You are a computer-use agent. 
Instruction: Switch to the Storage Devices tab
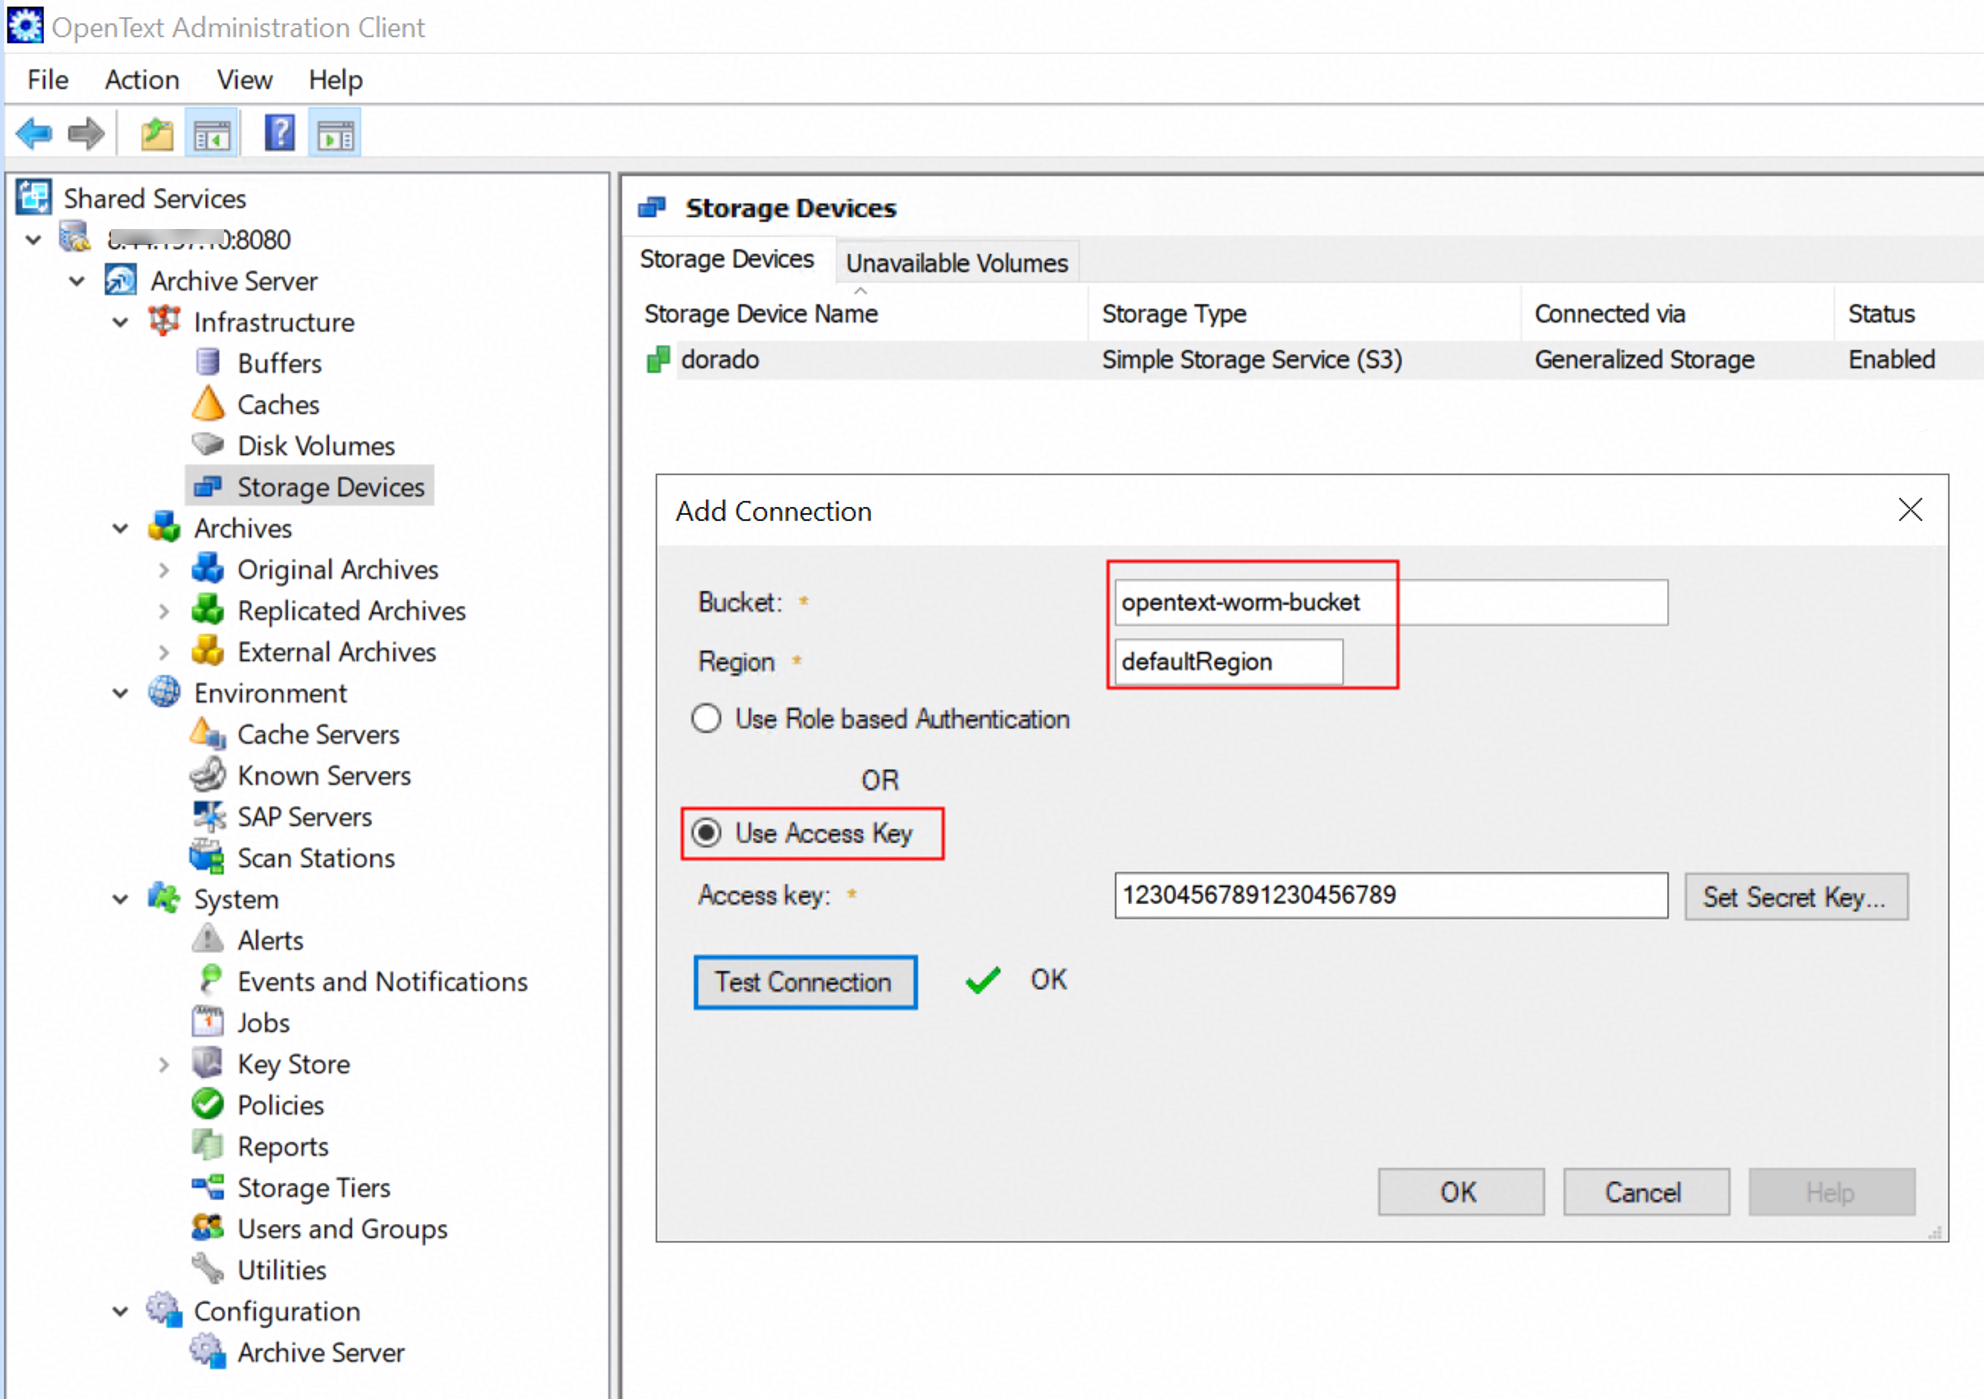(x=727, y=259)
